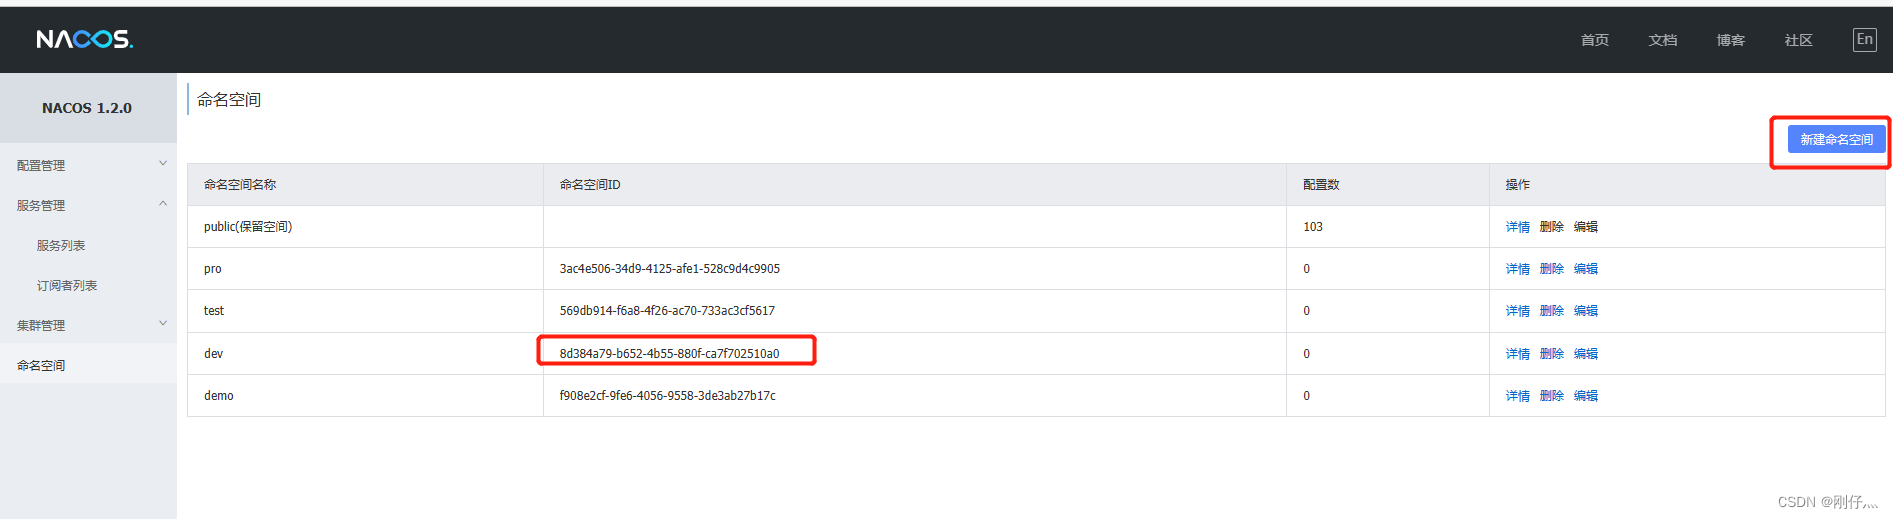Click the demo namespace ID f908e2cf-9fe6-4056-9558-3de3ab27b17c

click(667, 396)
